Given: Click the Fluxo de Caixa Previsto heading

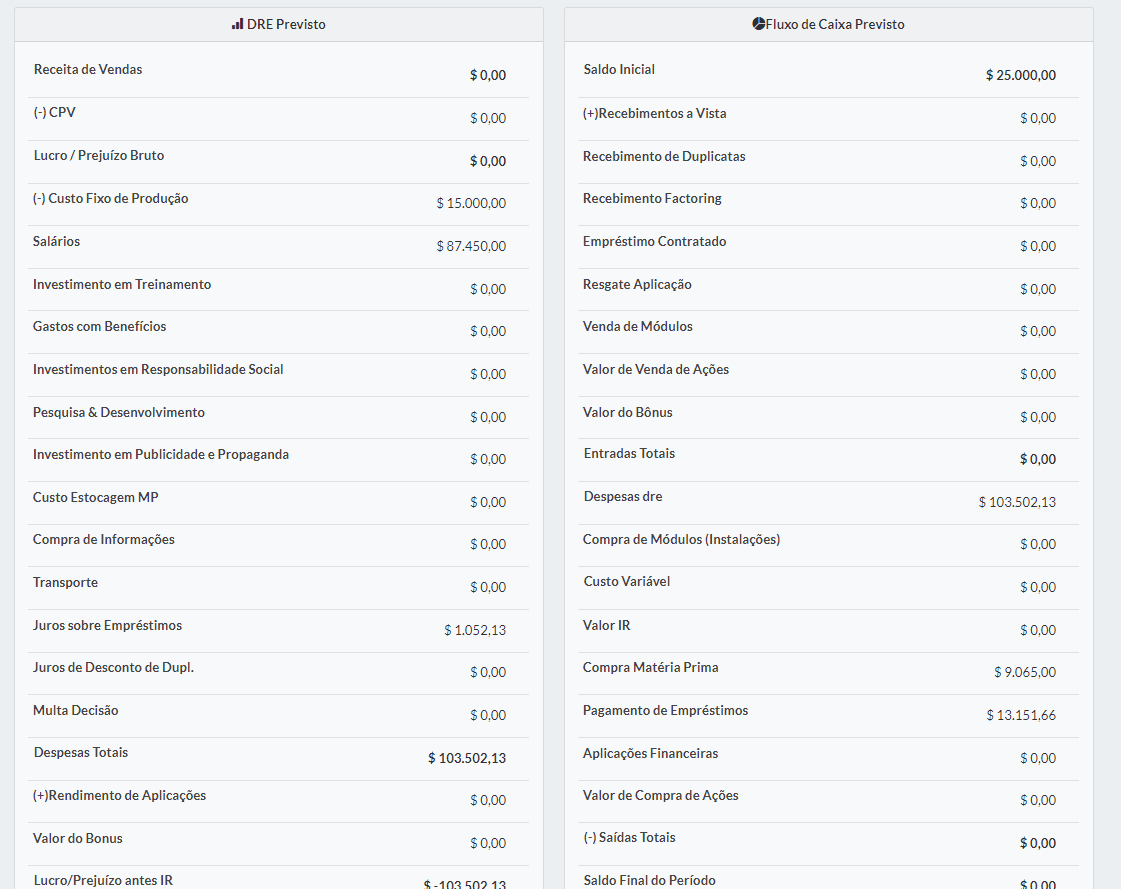Looking at the screenshot, I should pyautogui.click(x=835, y=24).
